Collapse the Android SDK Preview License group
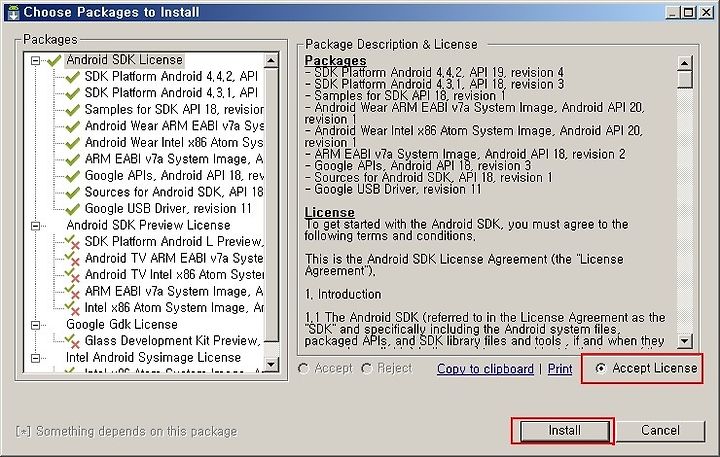 tap(35, 226)
